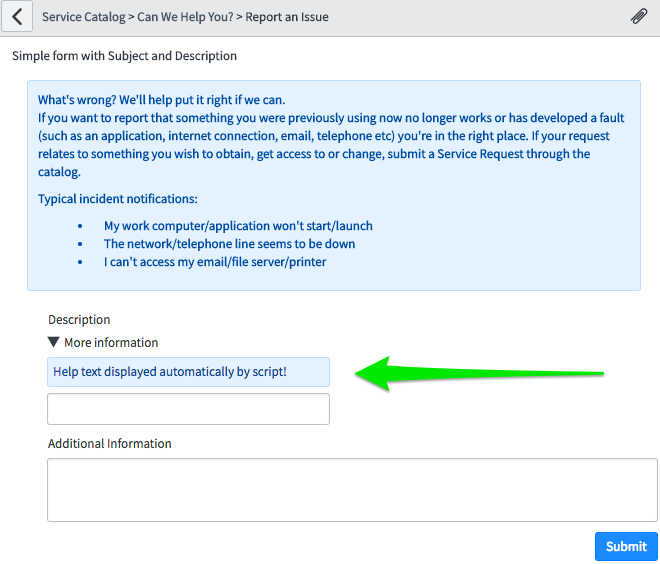Image resolution: width=660 pixels, height=564 pixels.
Task: Click the help text displayed by script
Action: 170,372
